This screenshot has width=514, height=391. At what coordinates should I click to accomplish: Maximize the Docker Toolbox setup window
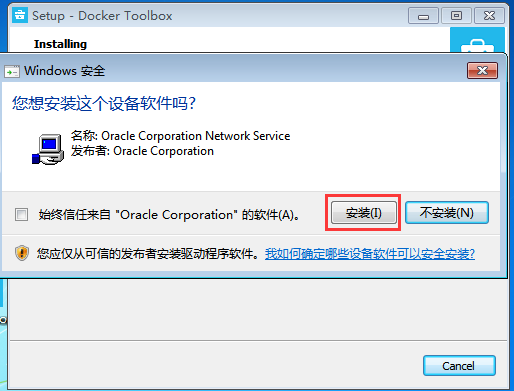click(x=456, y=16)
